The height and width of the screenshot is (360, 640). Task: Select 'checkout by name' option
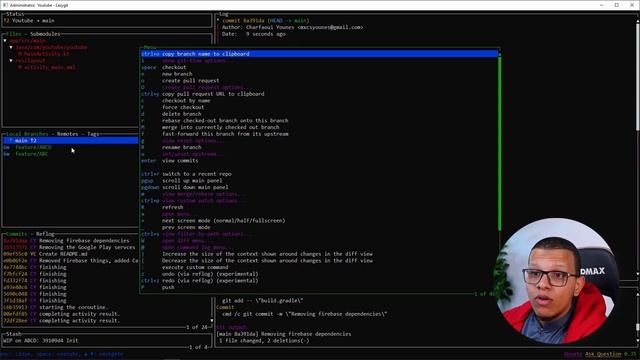[186, 100]
